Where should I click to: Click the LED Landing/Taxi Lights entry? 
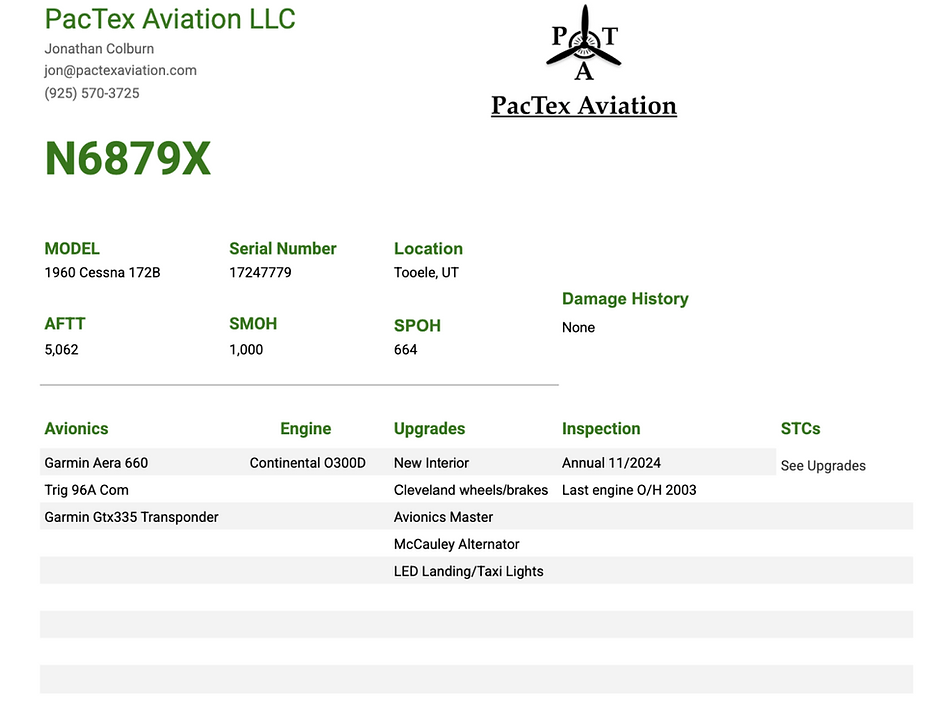tap(468, 571)
